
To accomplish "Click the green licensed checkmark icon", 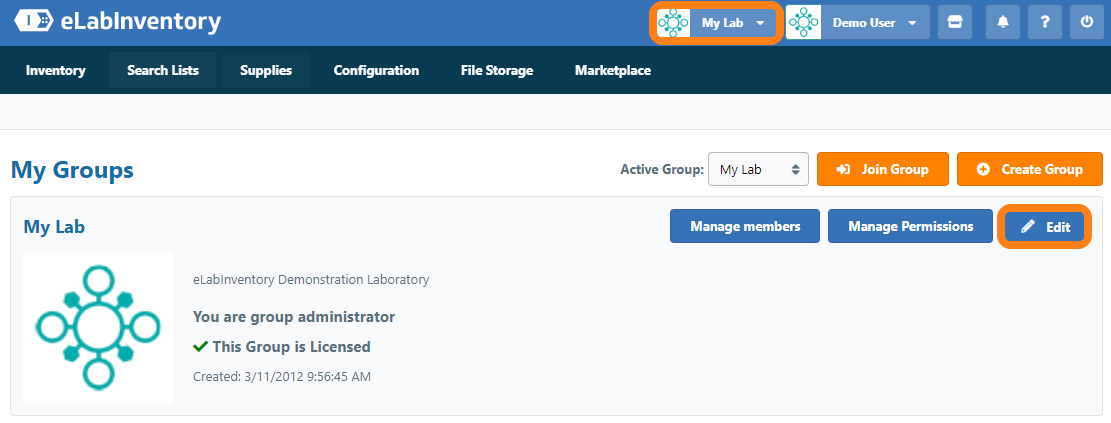I will tap(200, 347).
